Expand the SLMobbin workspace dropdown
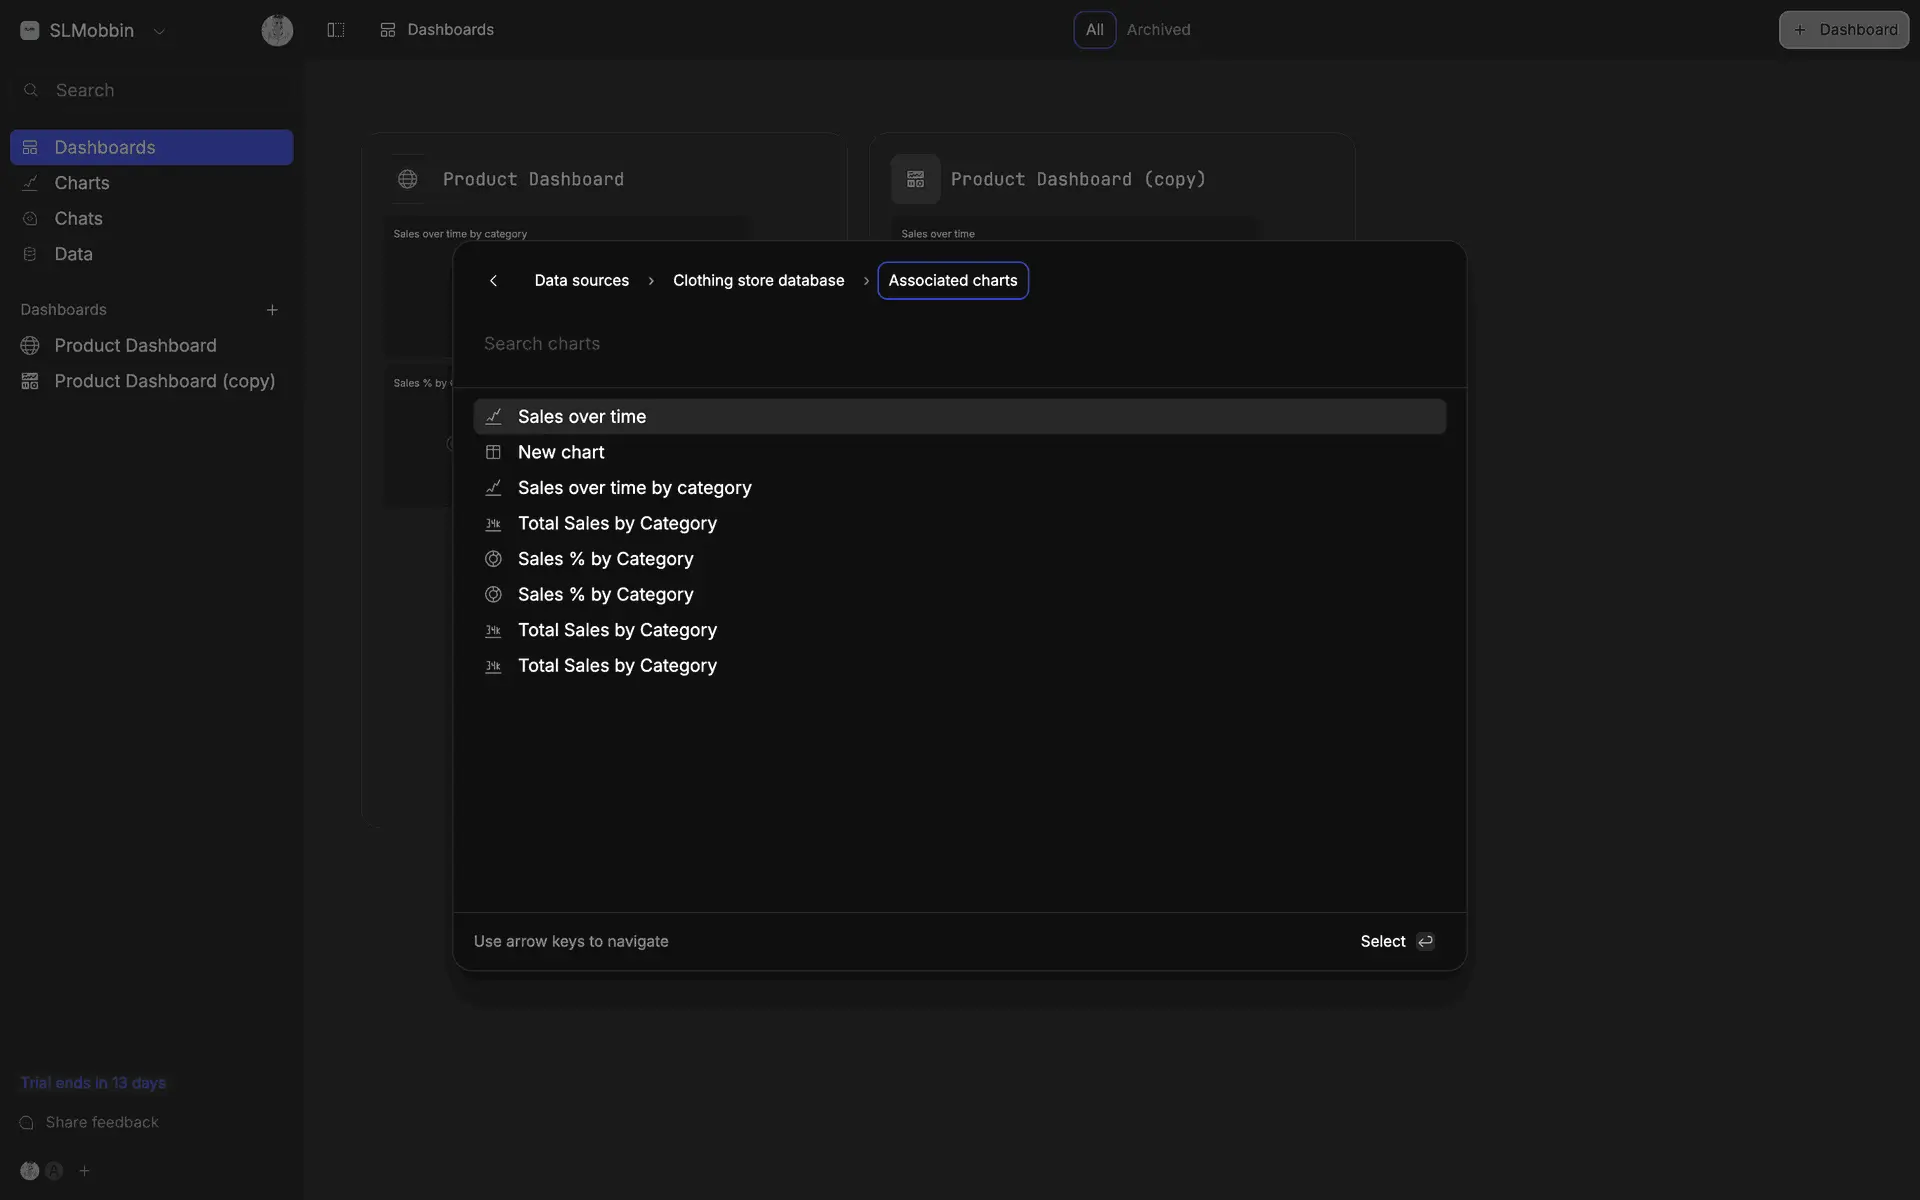Screen dimensions: 1920x1200 (x=159, y=31)
